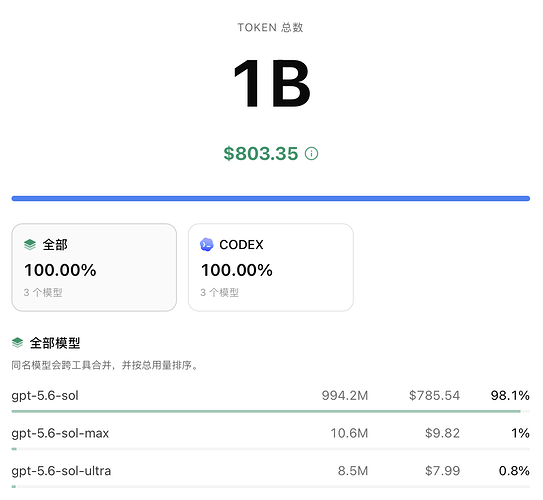543x500 pixels.
Task: Click the 全部模型 section heading
Action: pyautogui.click(x=55, y=343)
